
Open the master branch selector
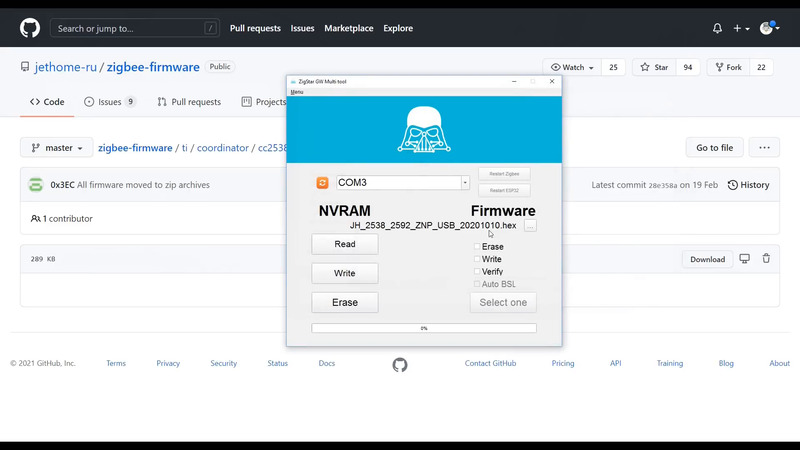(x=57, y=148)
